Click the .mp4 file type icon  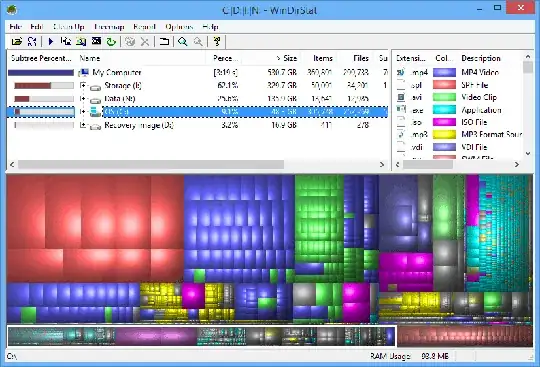pos(401,72)
